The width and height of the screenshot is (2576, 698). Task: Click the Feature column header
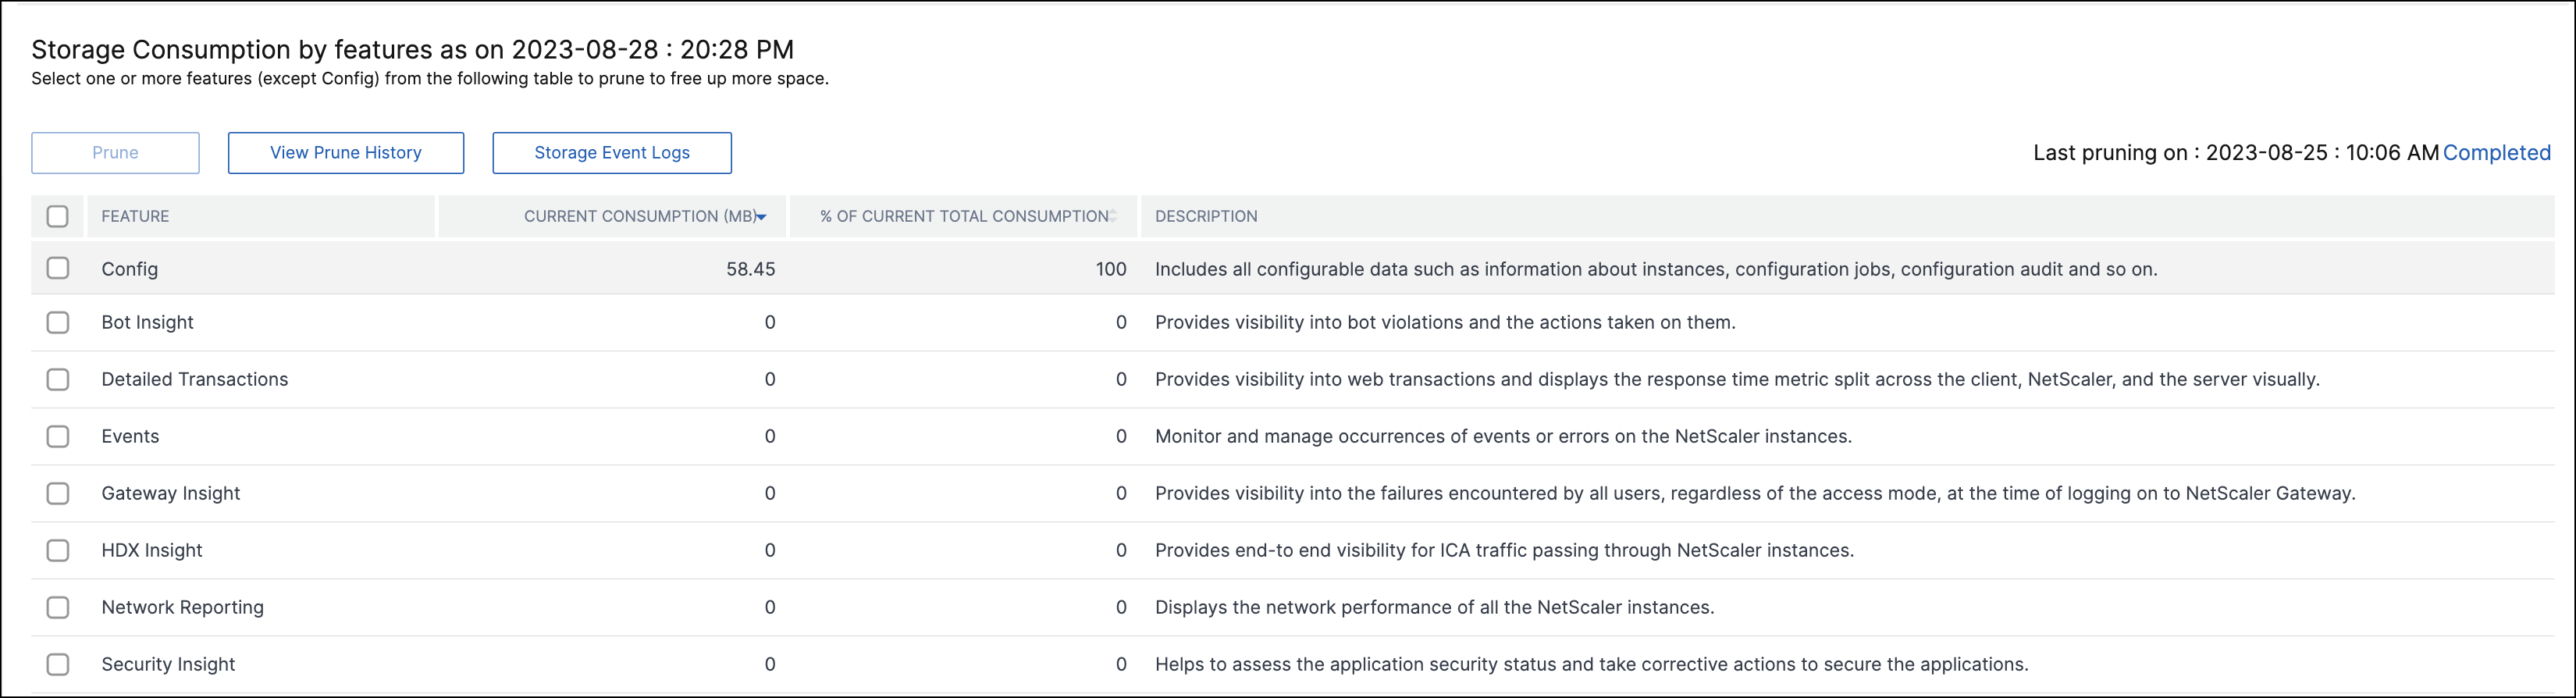click(135, 216)
